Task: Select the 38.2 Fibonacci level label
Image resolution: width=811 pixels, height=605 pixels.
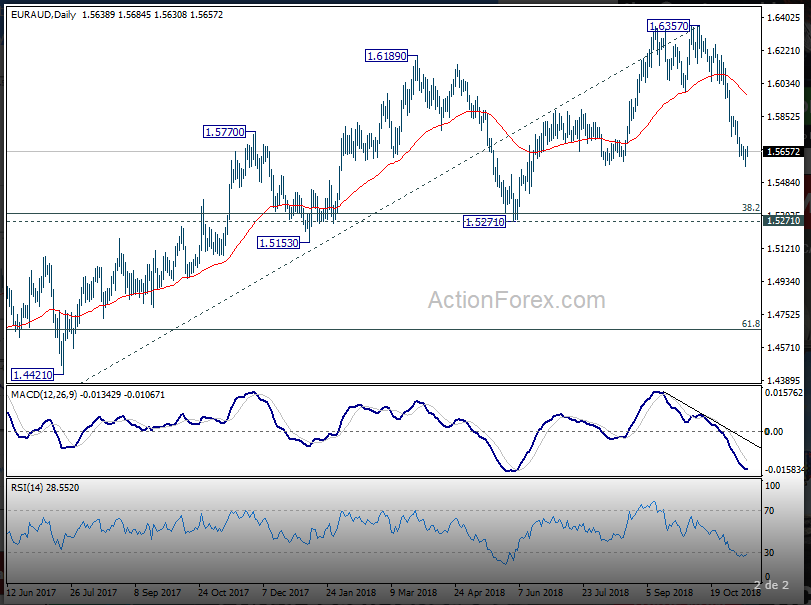Action: click(x=751, y=207)
